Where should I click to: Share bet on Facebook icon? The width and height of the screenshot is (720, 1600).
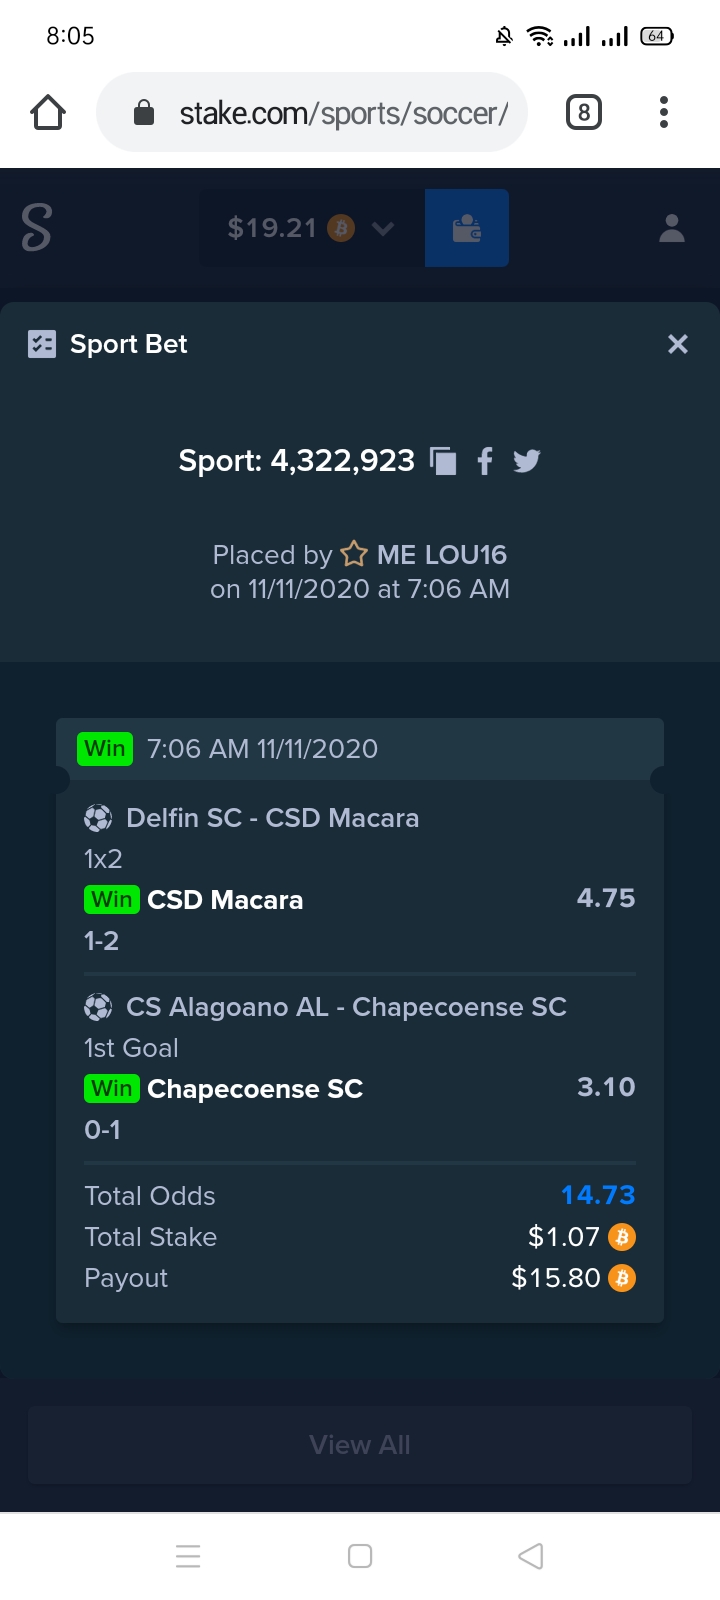[x=485, y=461]
